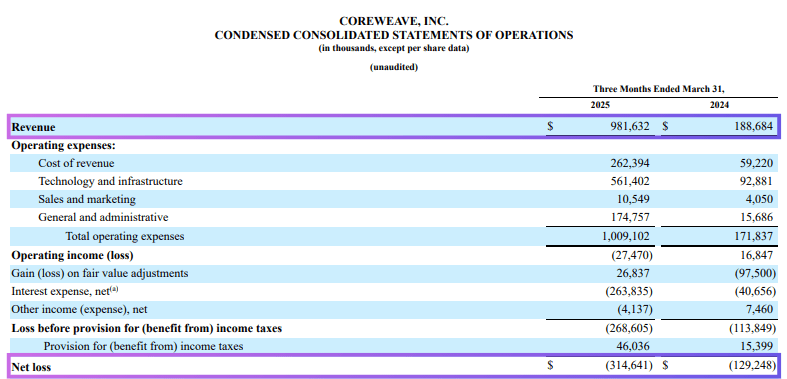Select Technology and infrastructure label

pos(110,181)
